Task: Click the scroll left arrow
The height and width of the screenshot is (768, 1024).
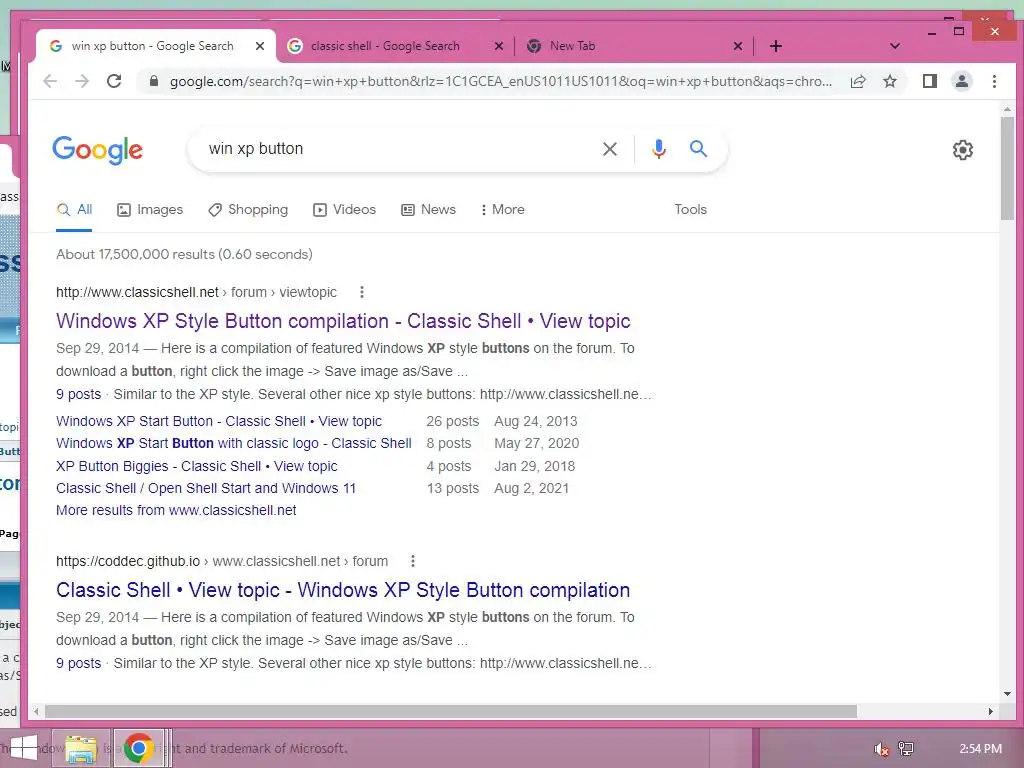Action: 37,711
